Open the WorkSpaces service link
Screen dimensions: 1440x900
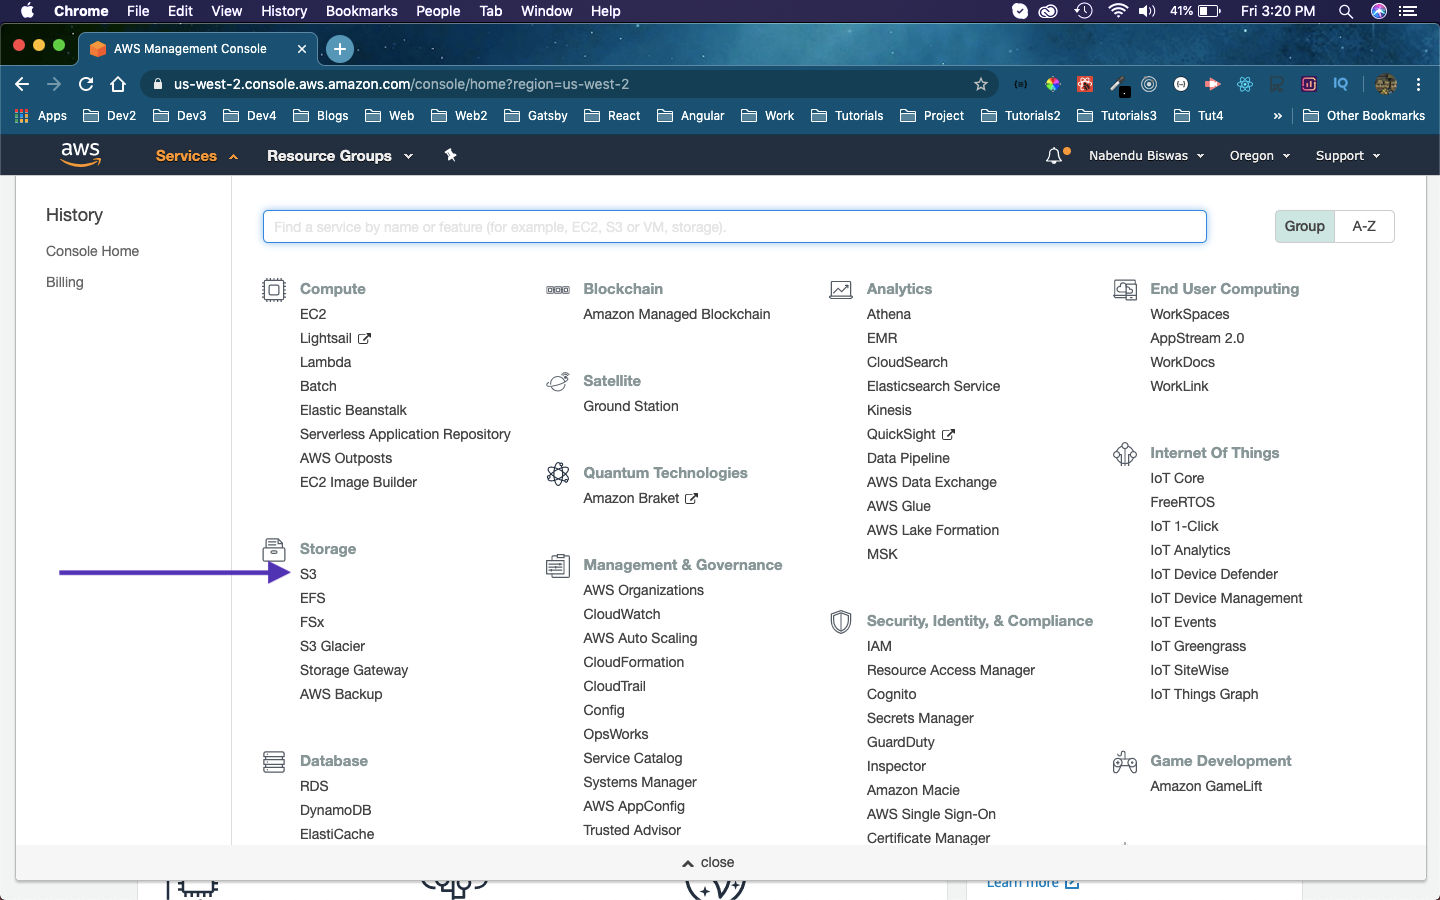[x=1190, y=314]
